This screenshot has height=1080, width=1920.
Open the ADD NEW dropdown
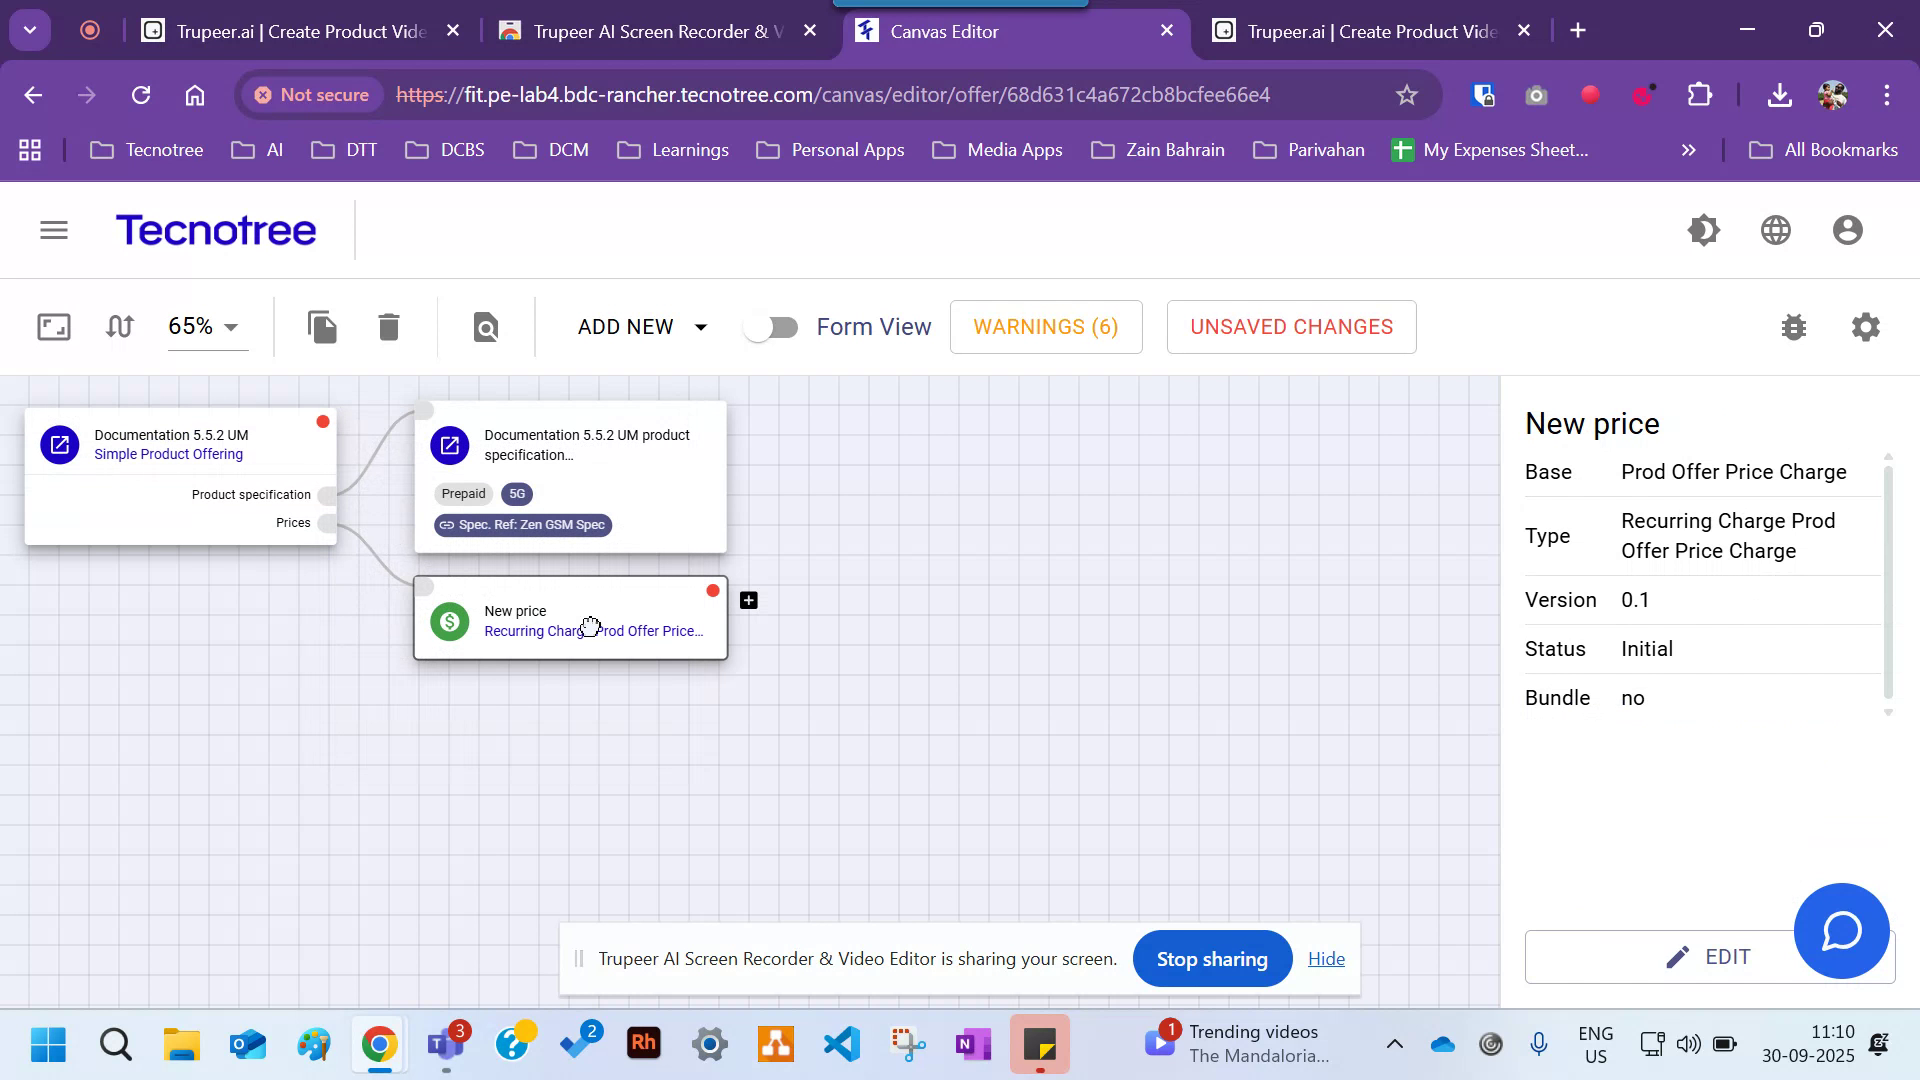(641, 327)
